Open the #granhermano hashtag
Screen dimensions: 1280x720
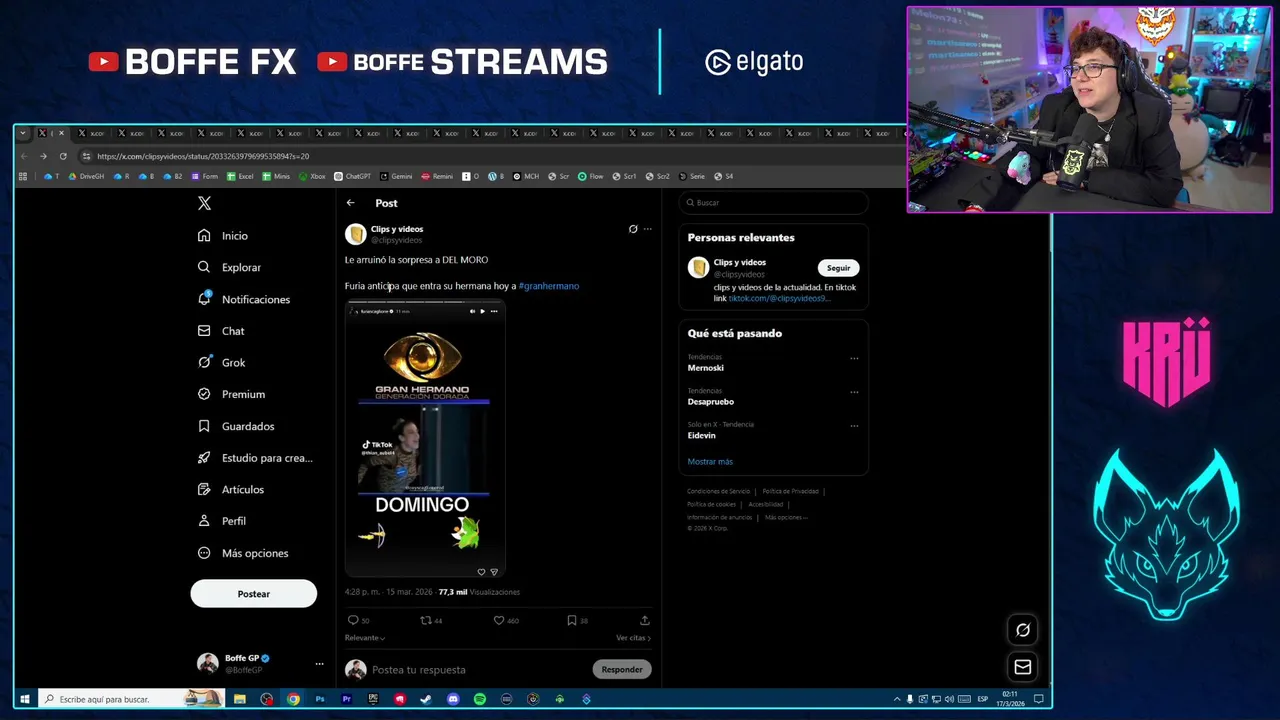[548, 286]
